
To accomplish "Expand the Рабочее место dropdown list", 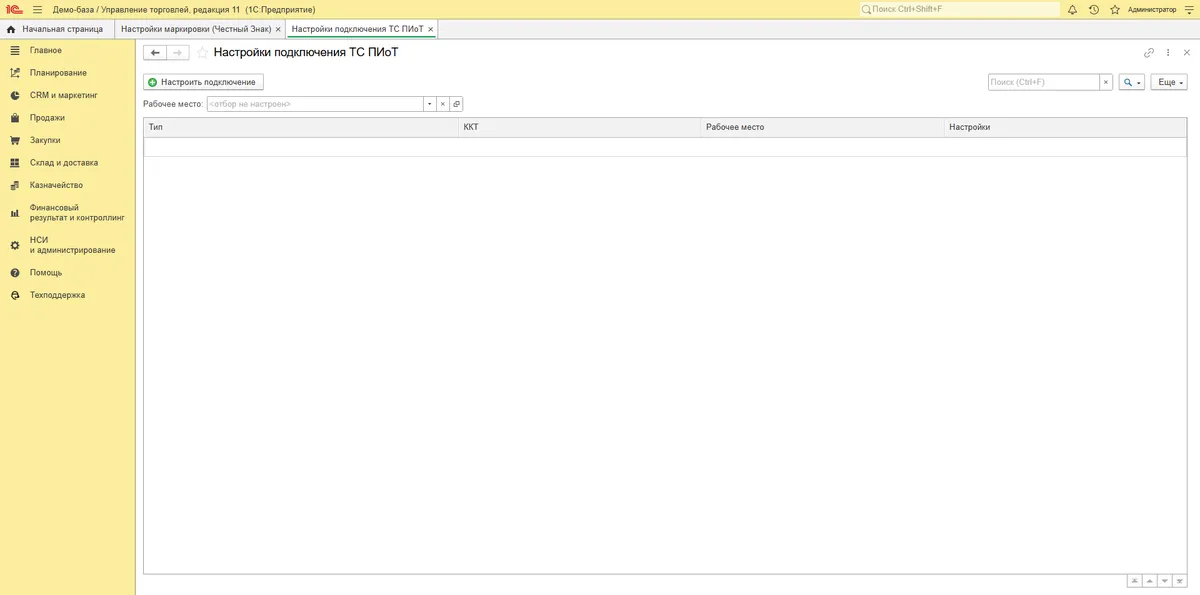I will pyautogui.click(x=429, y=104).
